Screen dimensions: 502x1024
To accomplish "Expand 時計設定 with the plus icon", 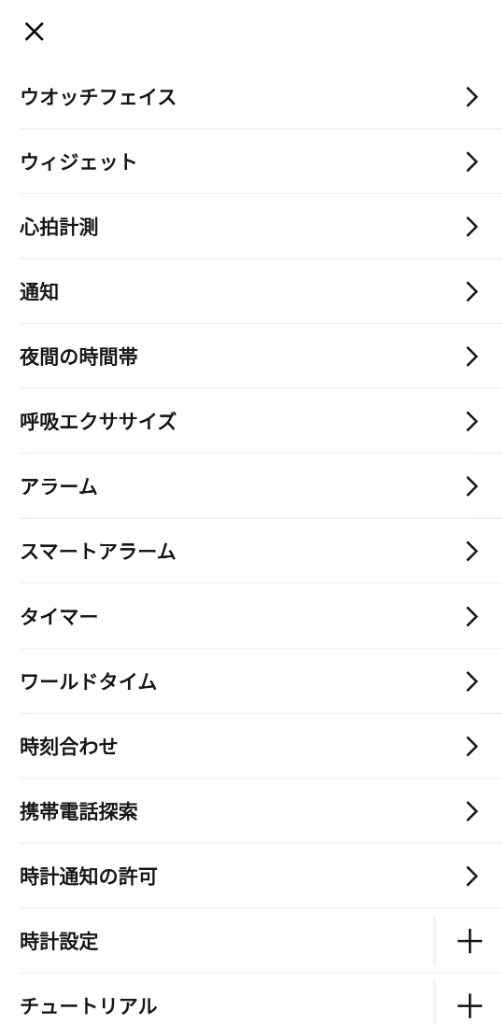I will (x=469, y=941).
